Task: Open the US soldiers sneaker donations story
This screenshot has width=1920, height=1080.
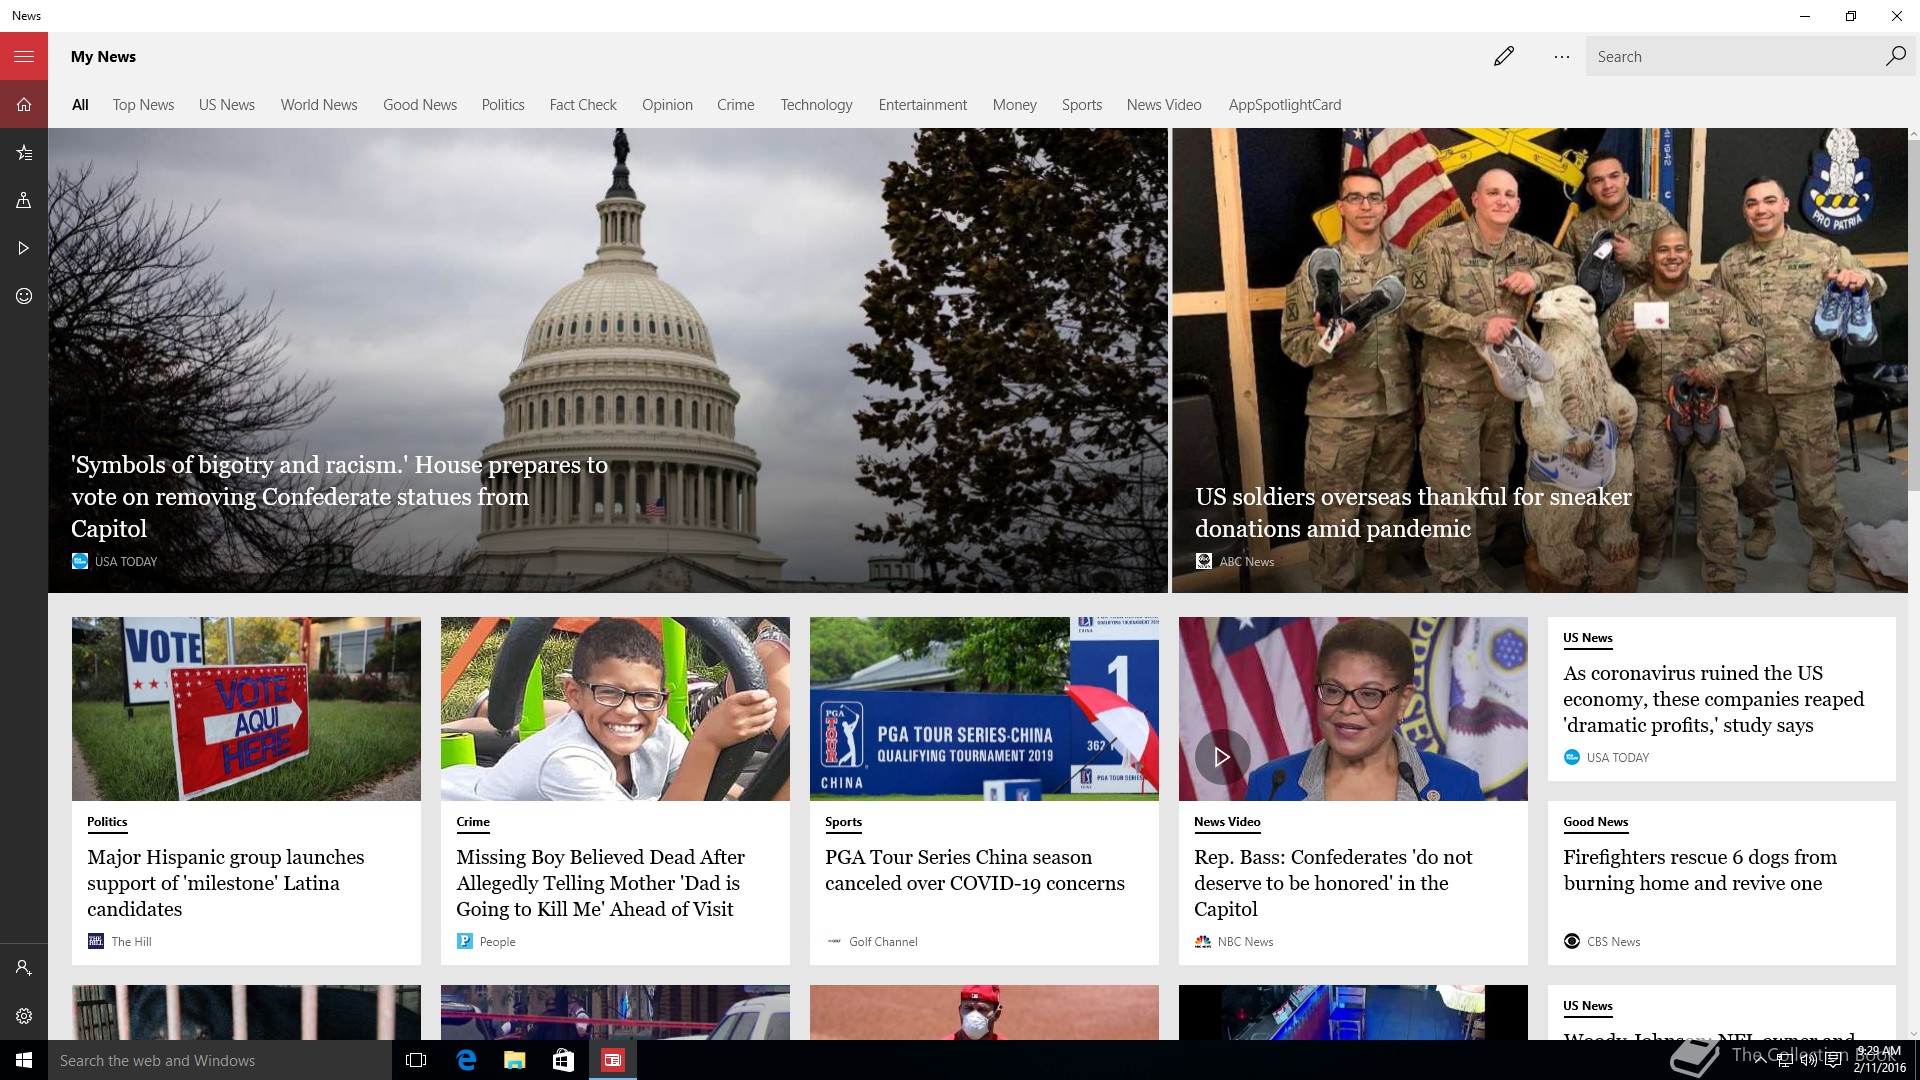Action: [1413, 513]
